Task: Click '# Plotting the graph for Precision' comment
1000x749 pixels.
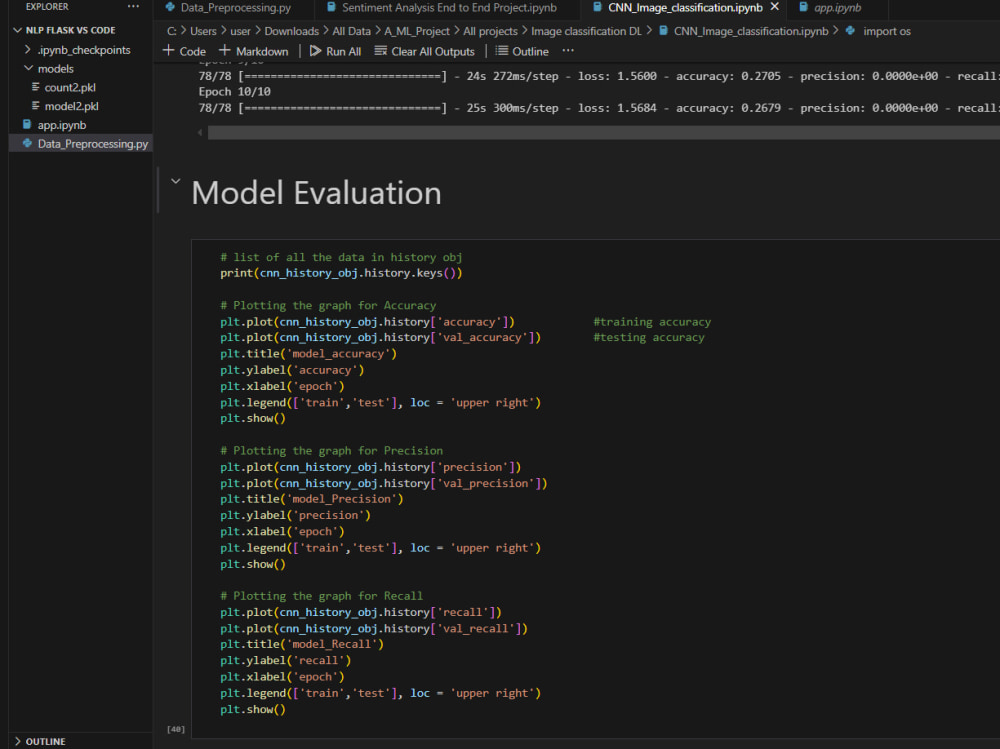Action: point(332,450)
